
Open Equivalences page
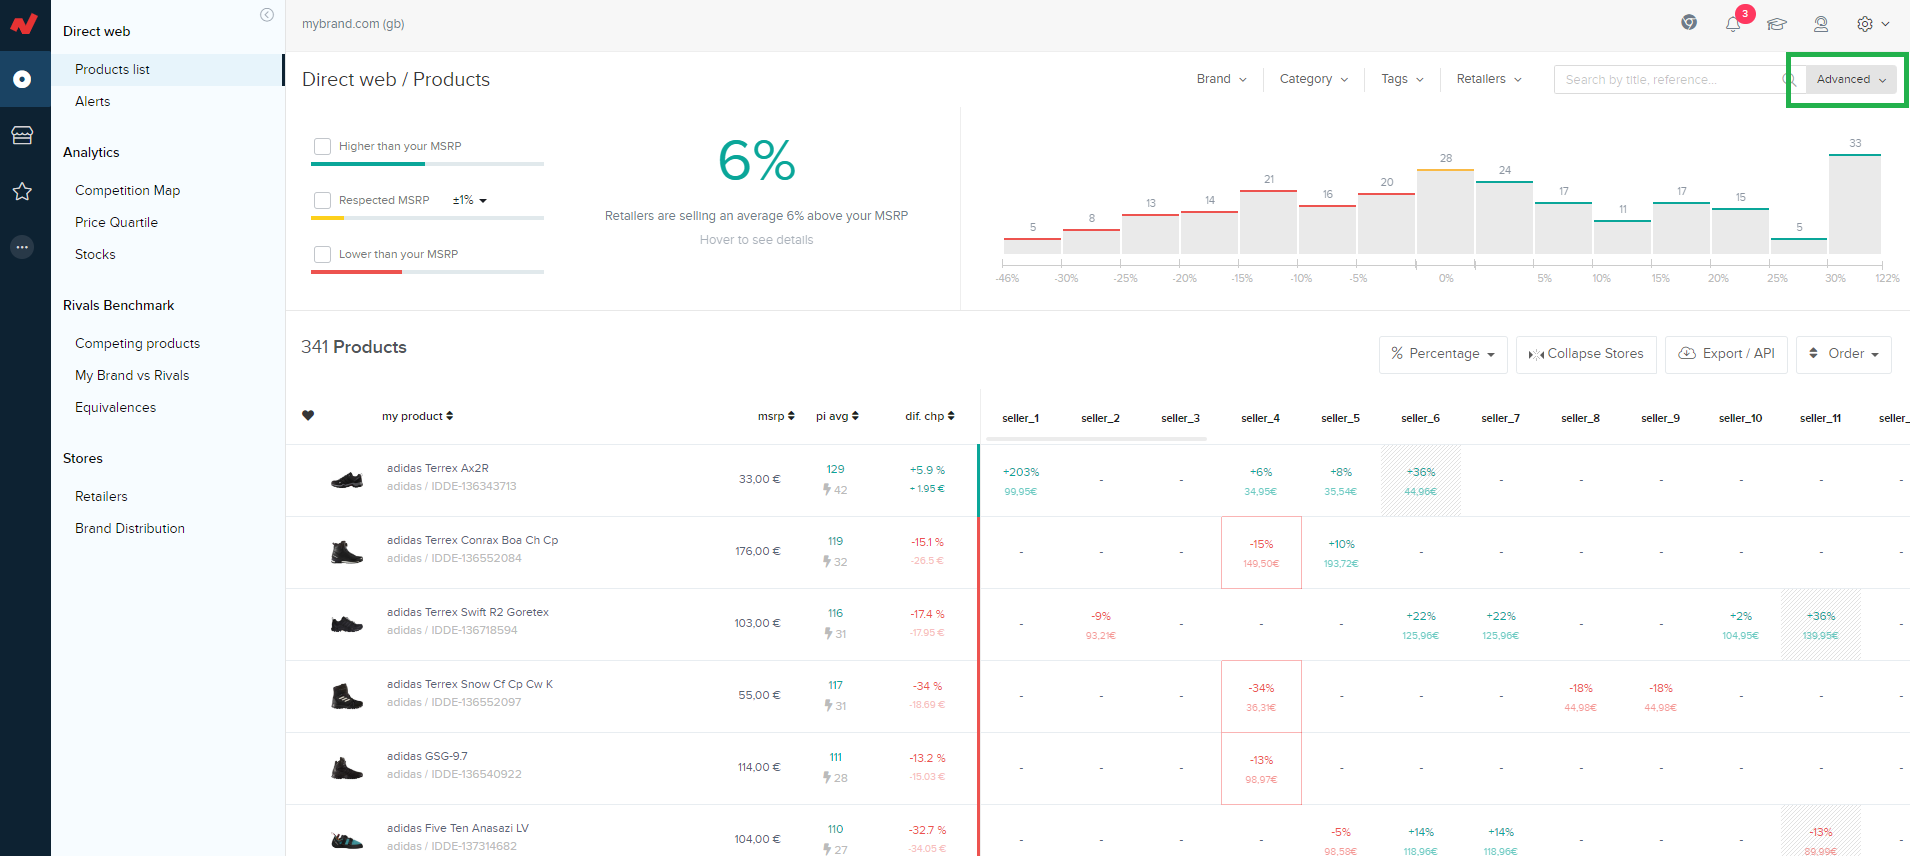pos(115,407)
